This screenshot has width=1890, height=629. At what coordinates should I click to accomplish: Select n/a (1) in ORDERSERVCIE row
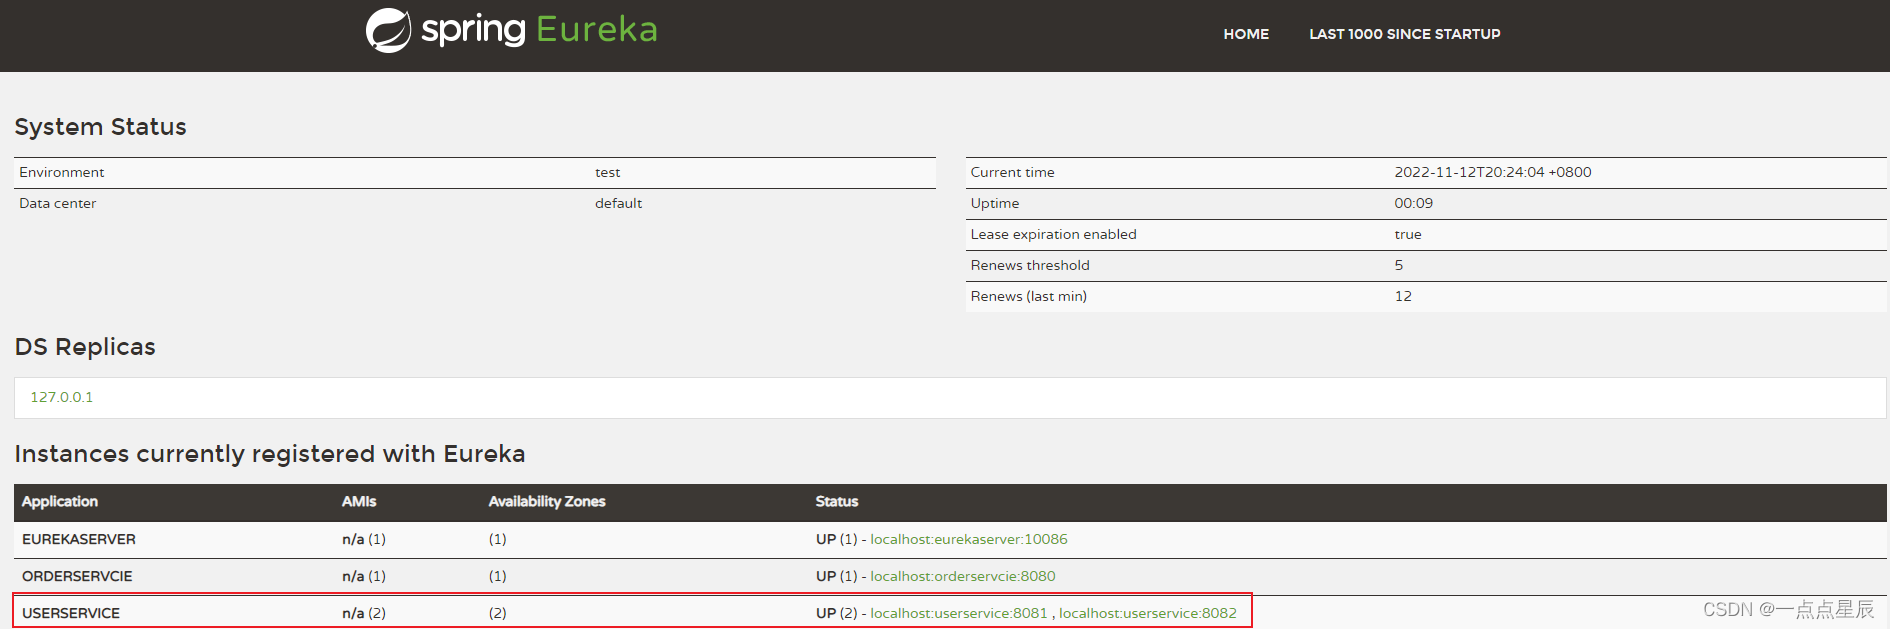click(364, 576)
